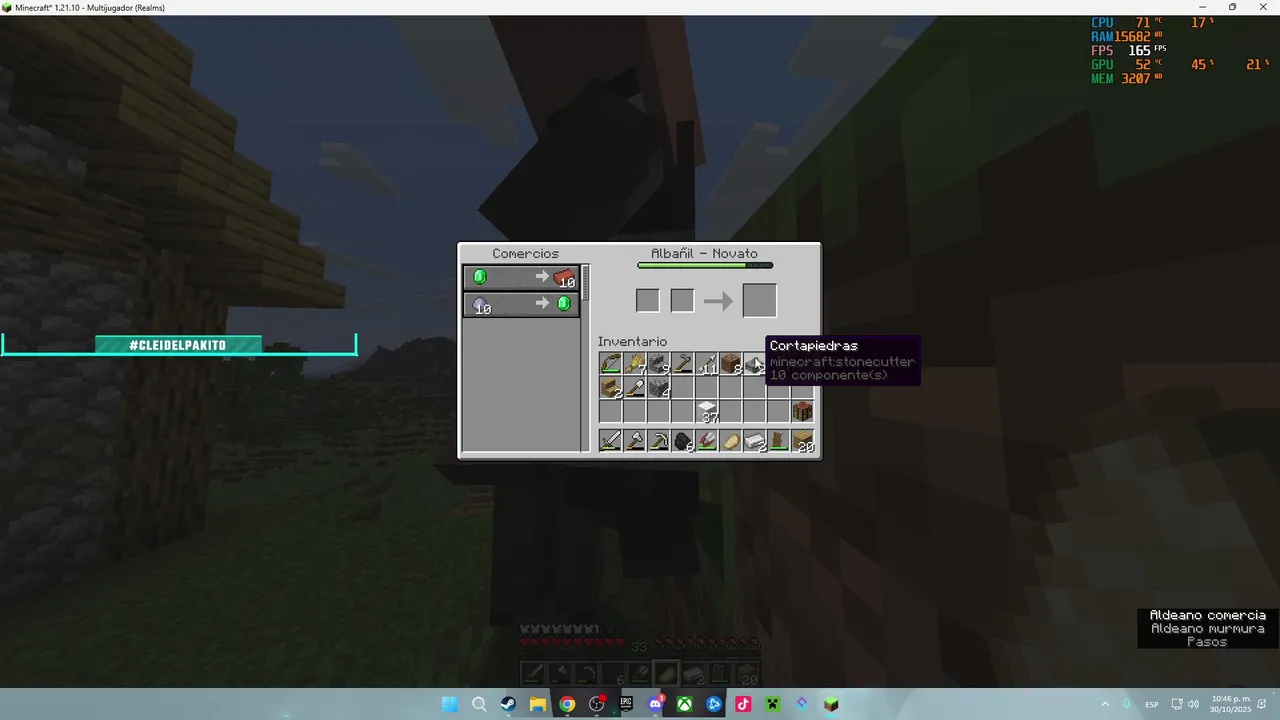1280x720 pixels.
Task: Pick up the fishing rod in inventory
Action: [x=682, y=364]
